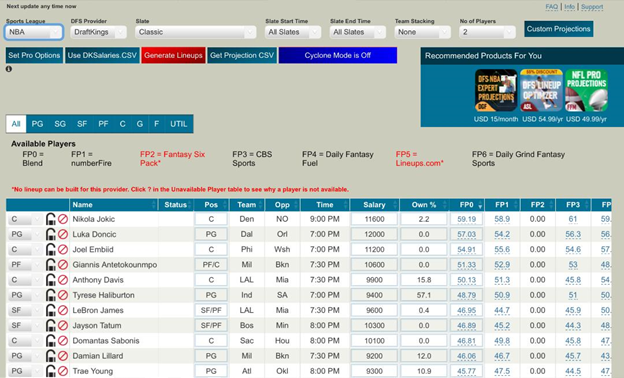This screenshot has height=378, width=624.
Task: Toggle the exclude icon for Joel Embiid
Action: [63, 249]
